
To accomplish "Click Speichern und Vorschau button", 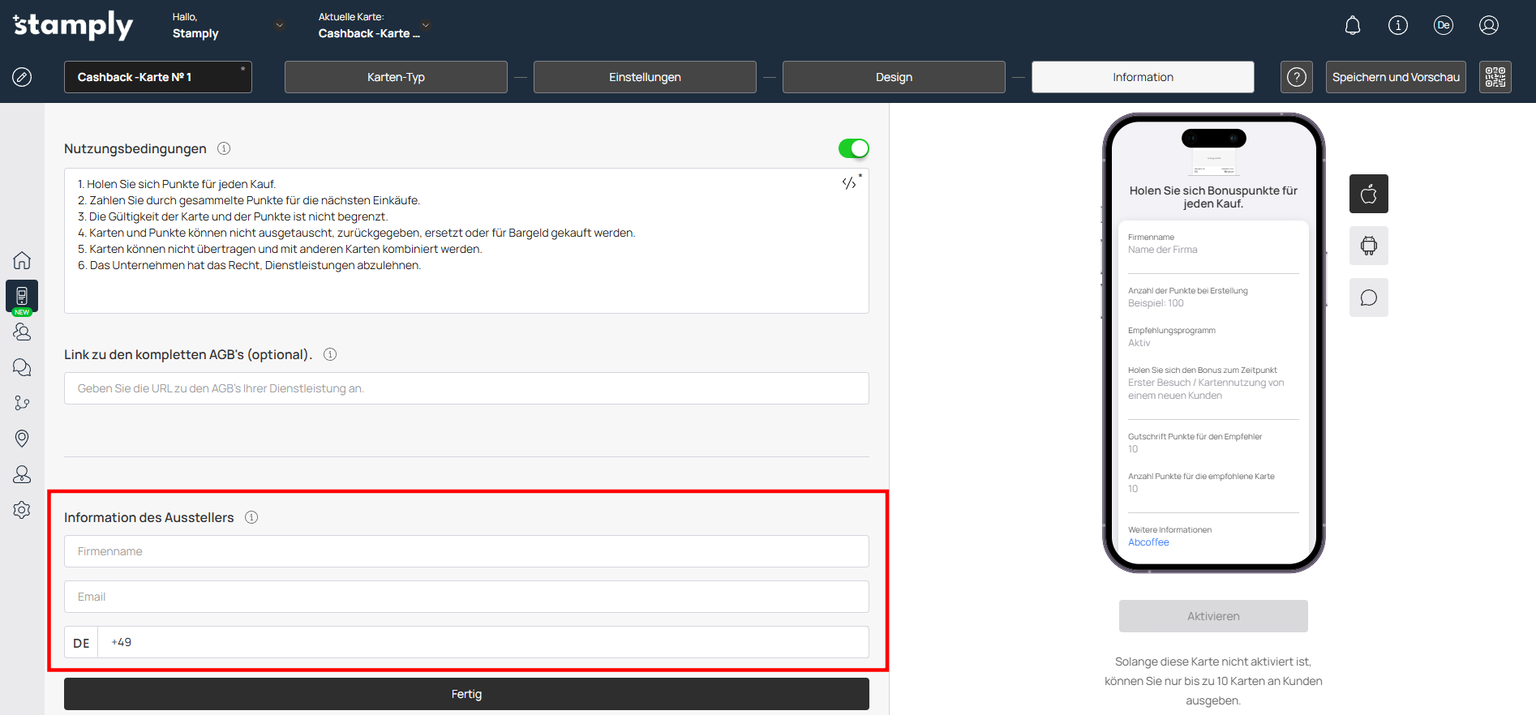I will coord(1396,77).
